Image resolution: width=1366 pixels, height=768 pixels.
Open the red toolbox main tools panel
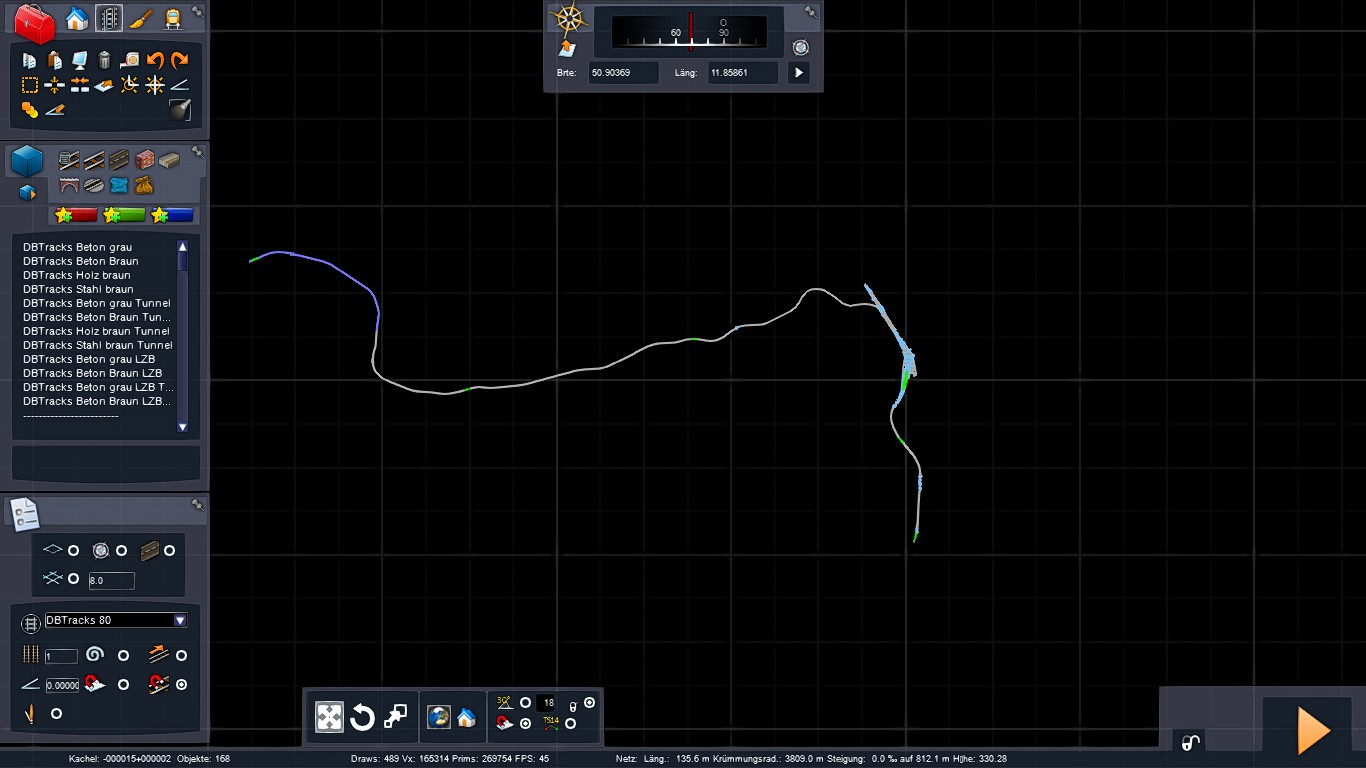[x=35, y=22]
